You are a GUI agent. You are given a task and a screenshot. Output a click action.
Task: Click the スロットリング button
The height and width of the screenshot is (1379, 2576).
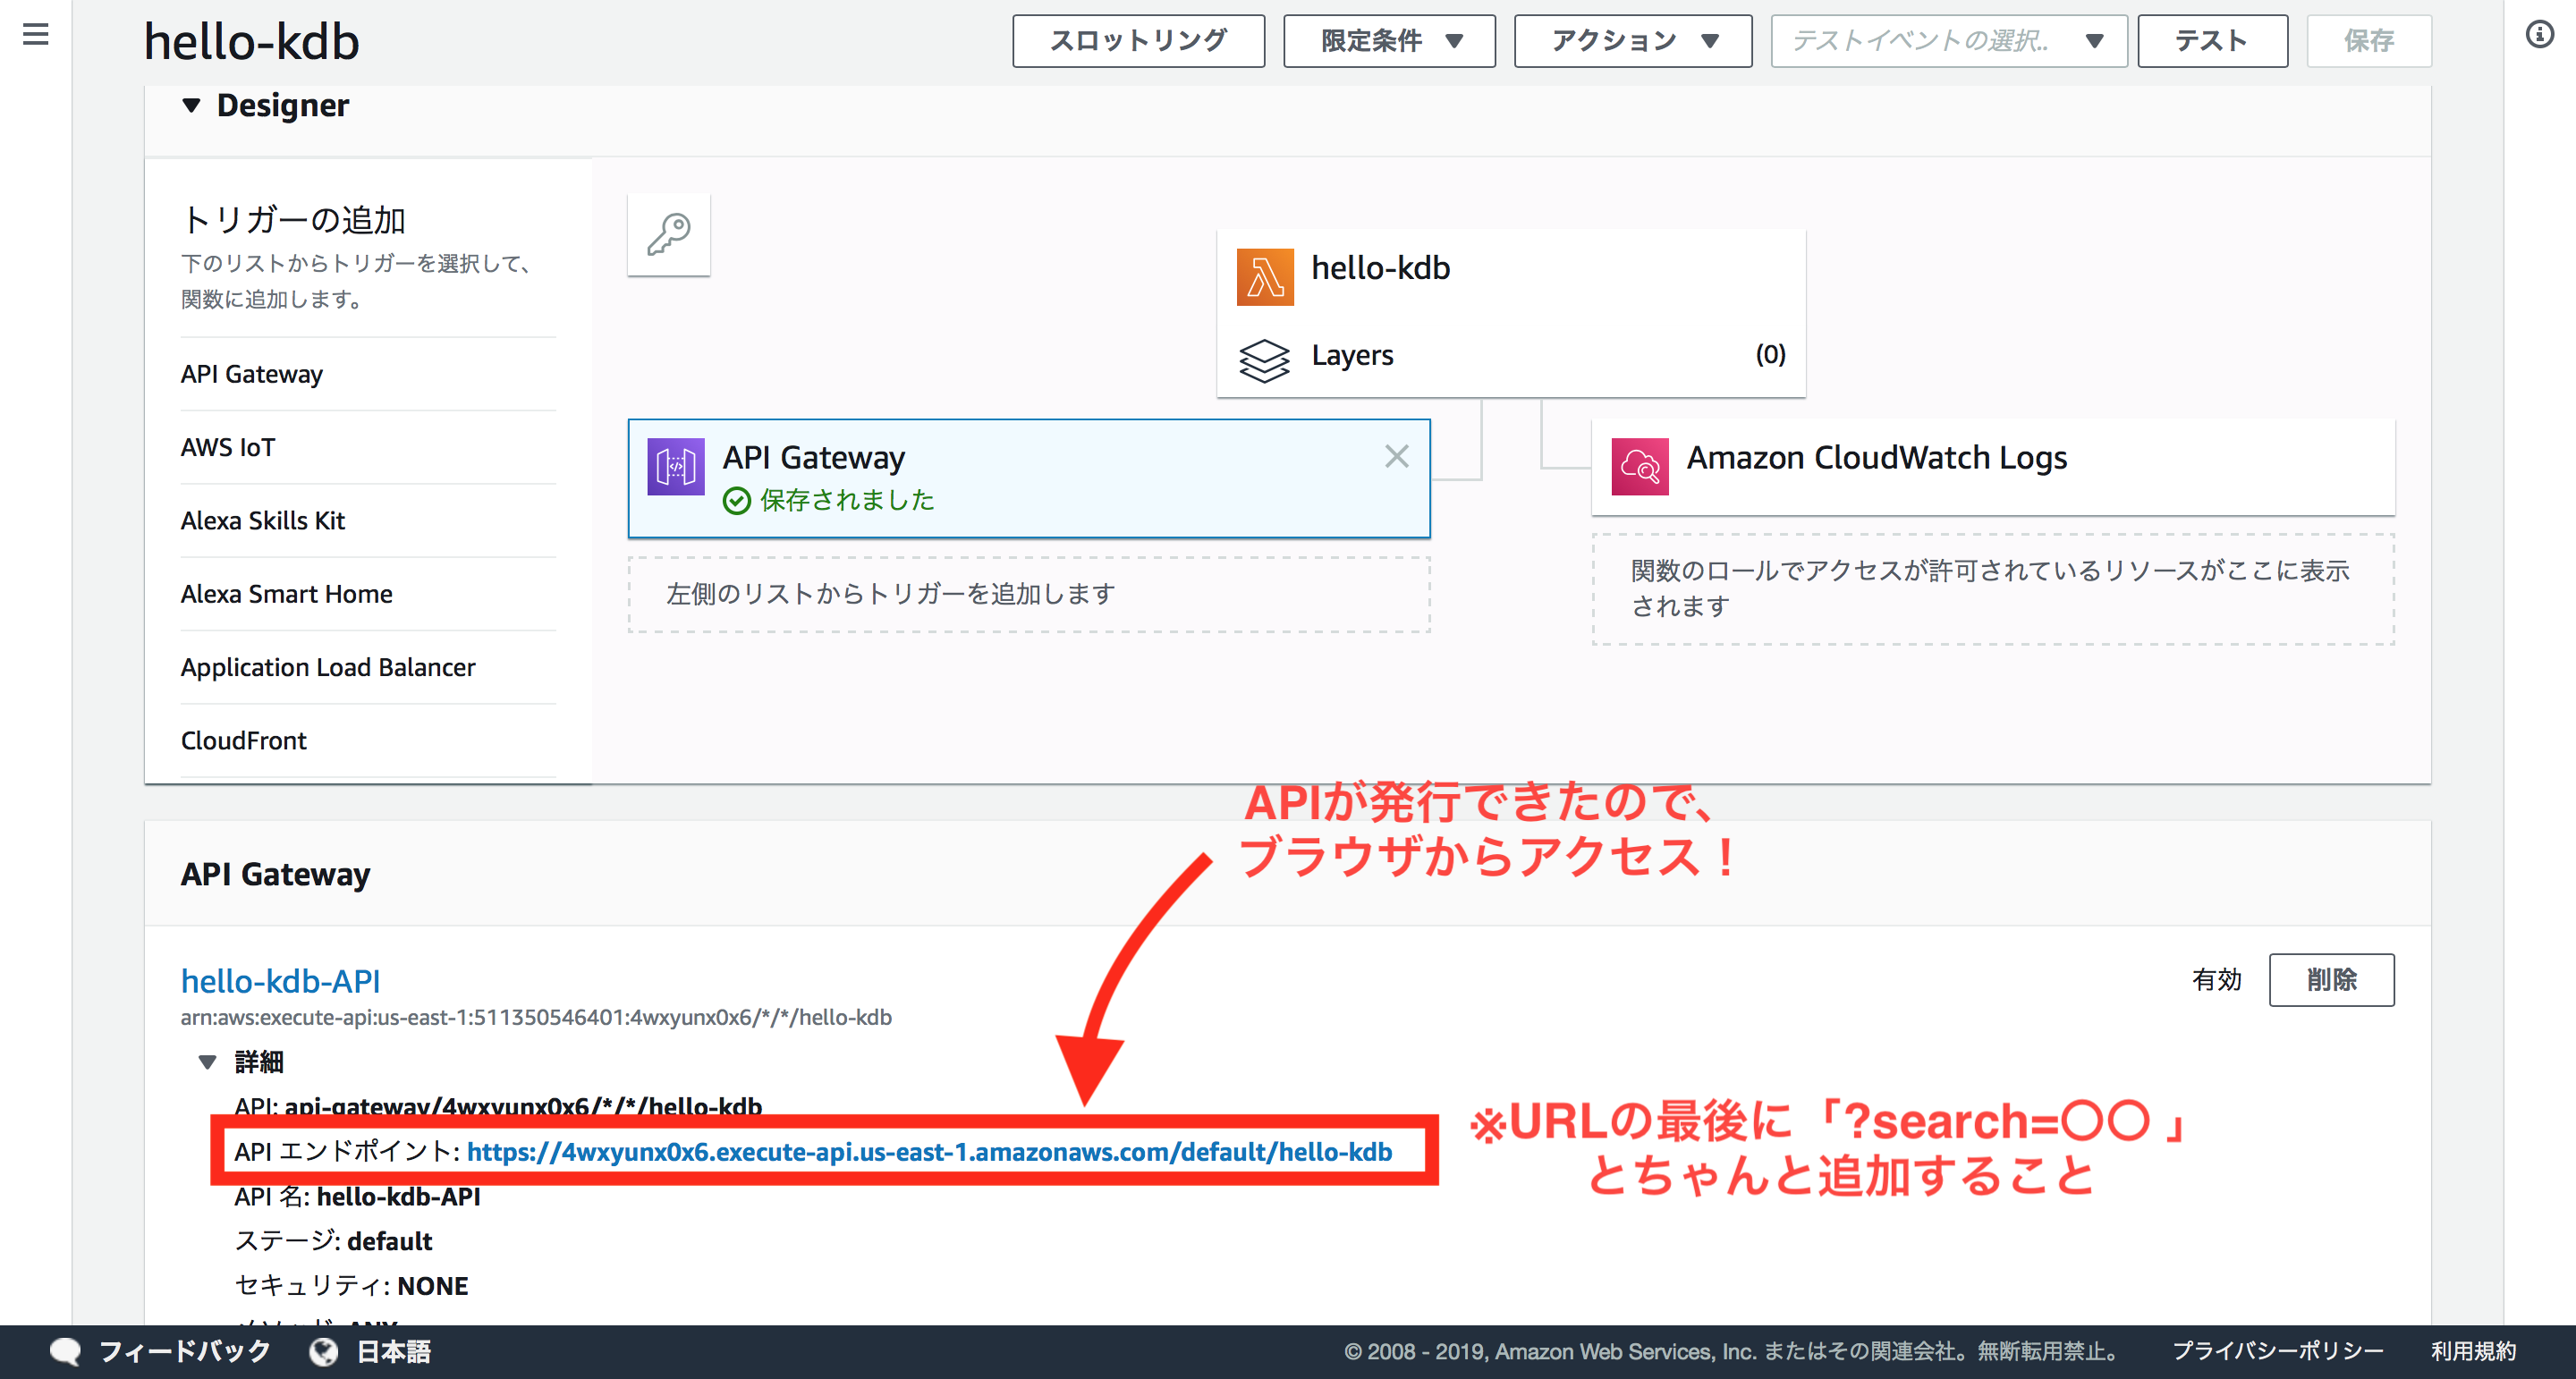pyautogui.click(x=1138, y=41)
